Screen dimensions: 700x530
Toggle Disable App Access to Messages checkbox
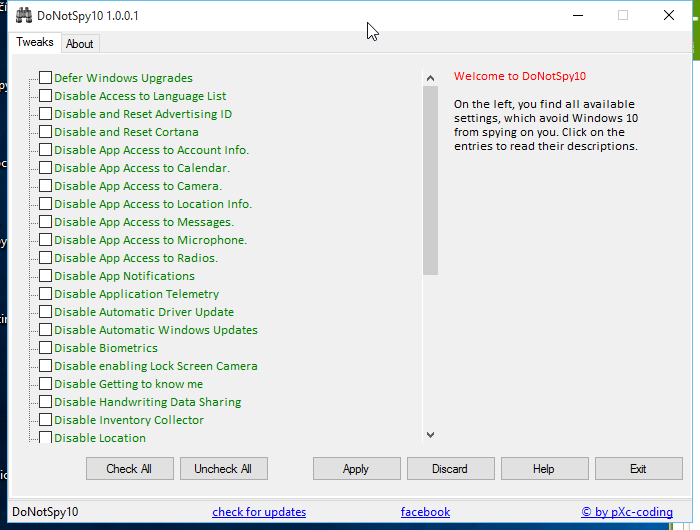(46, 221)
